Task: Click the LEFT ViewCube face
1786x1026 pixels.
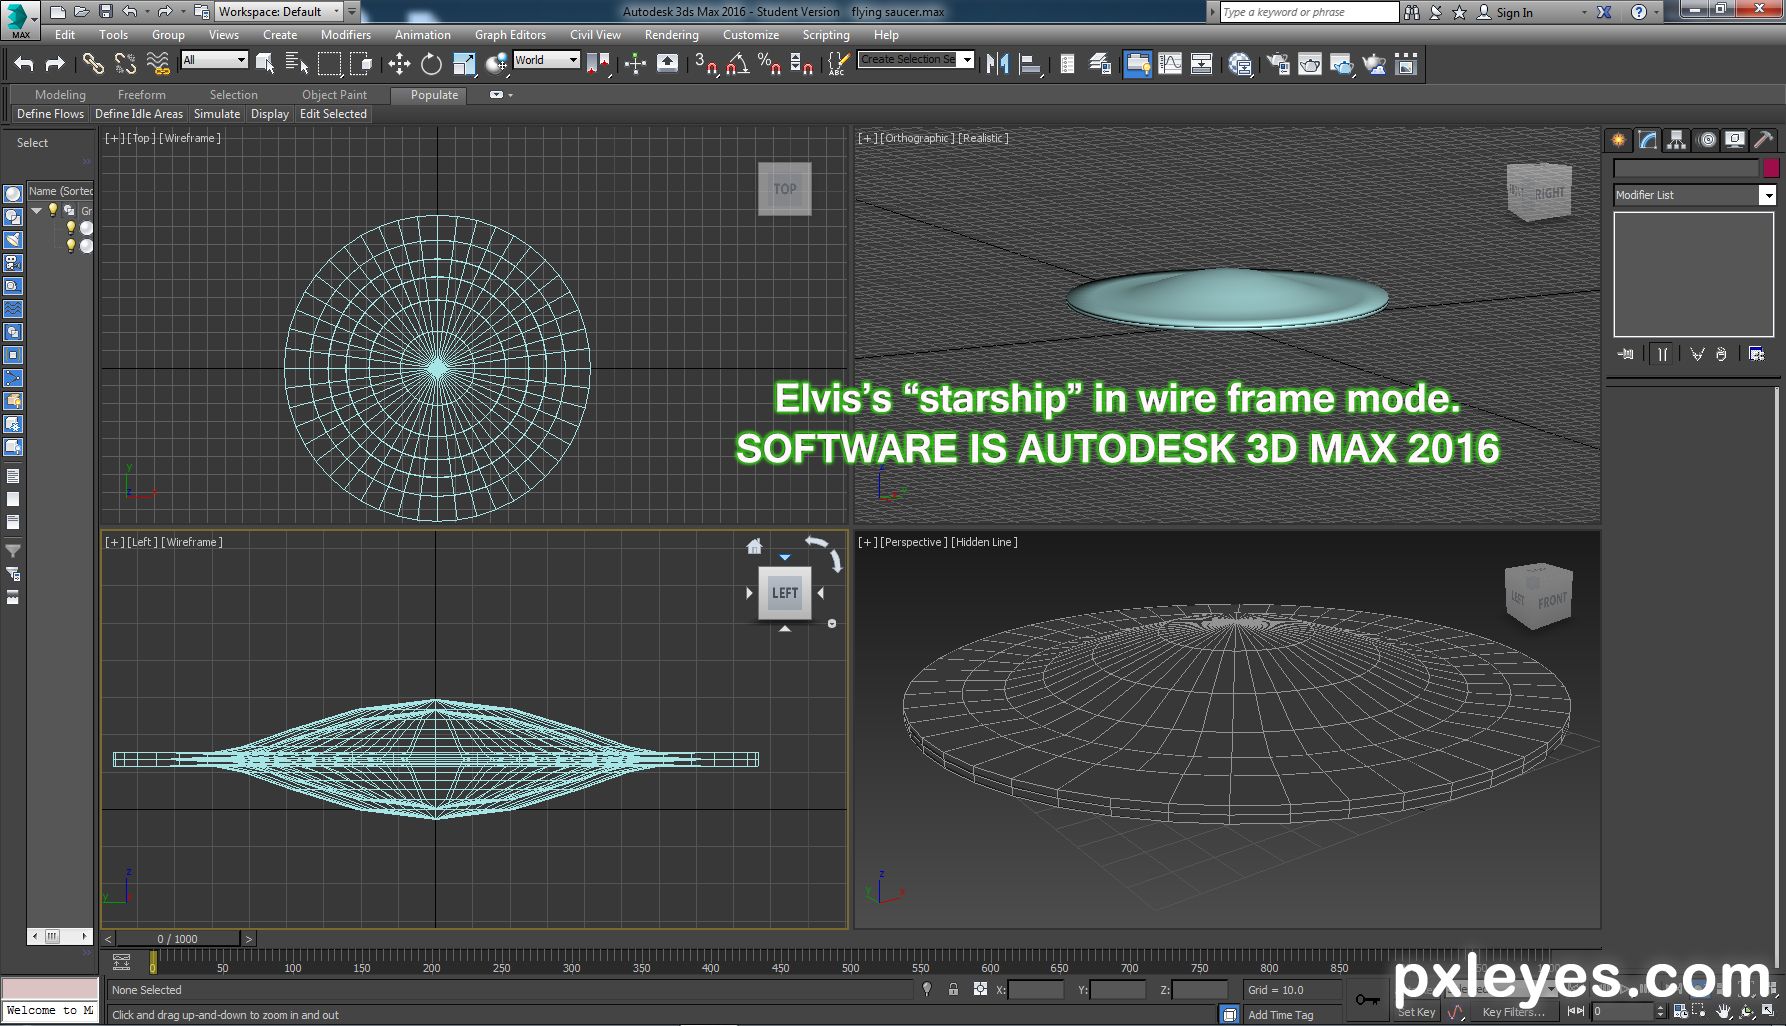Action: point(785,593)
